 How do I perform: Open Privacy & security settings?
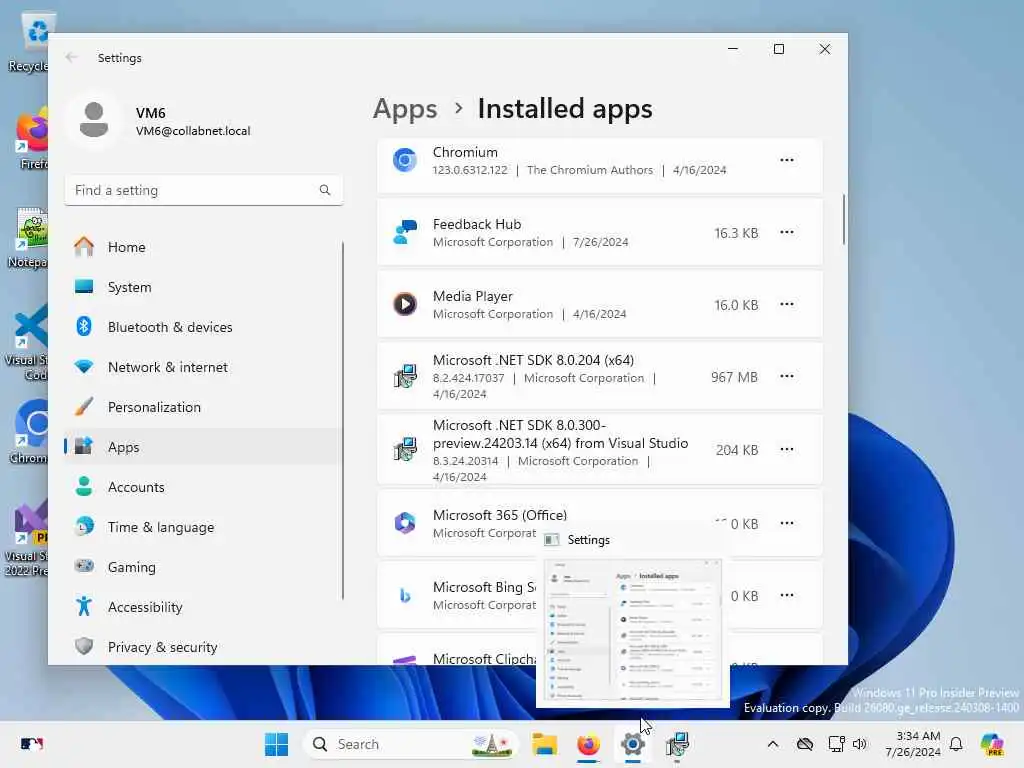[202, 647]
